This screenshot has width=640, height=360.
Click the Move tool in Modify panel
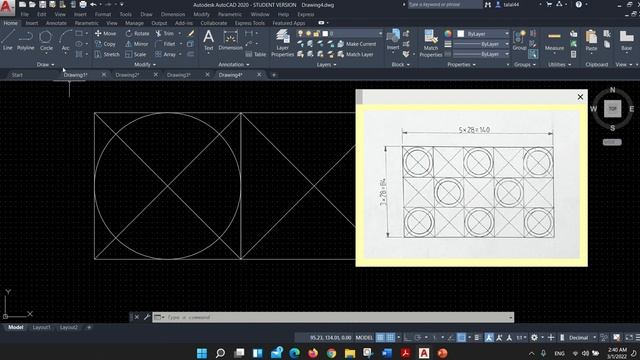[x=105, y=33]
